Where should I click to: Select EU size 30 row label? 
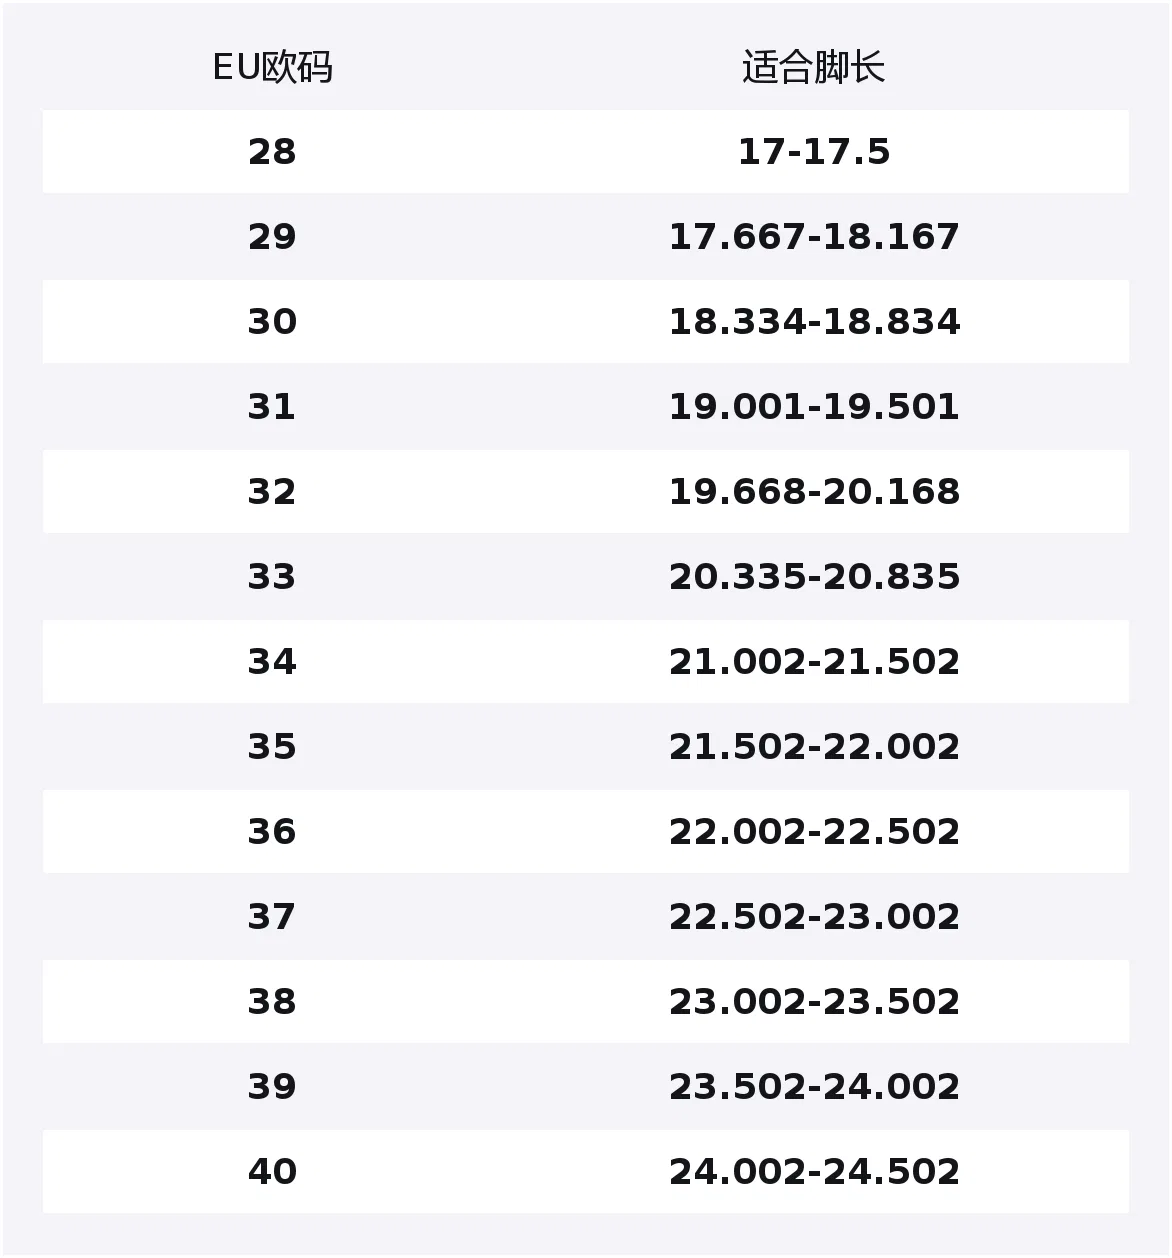coord(272,322)
